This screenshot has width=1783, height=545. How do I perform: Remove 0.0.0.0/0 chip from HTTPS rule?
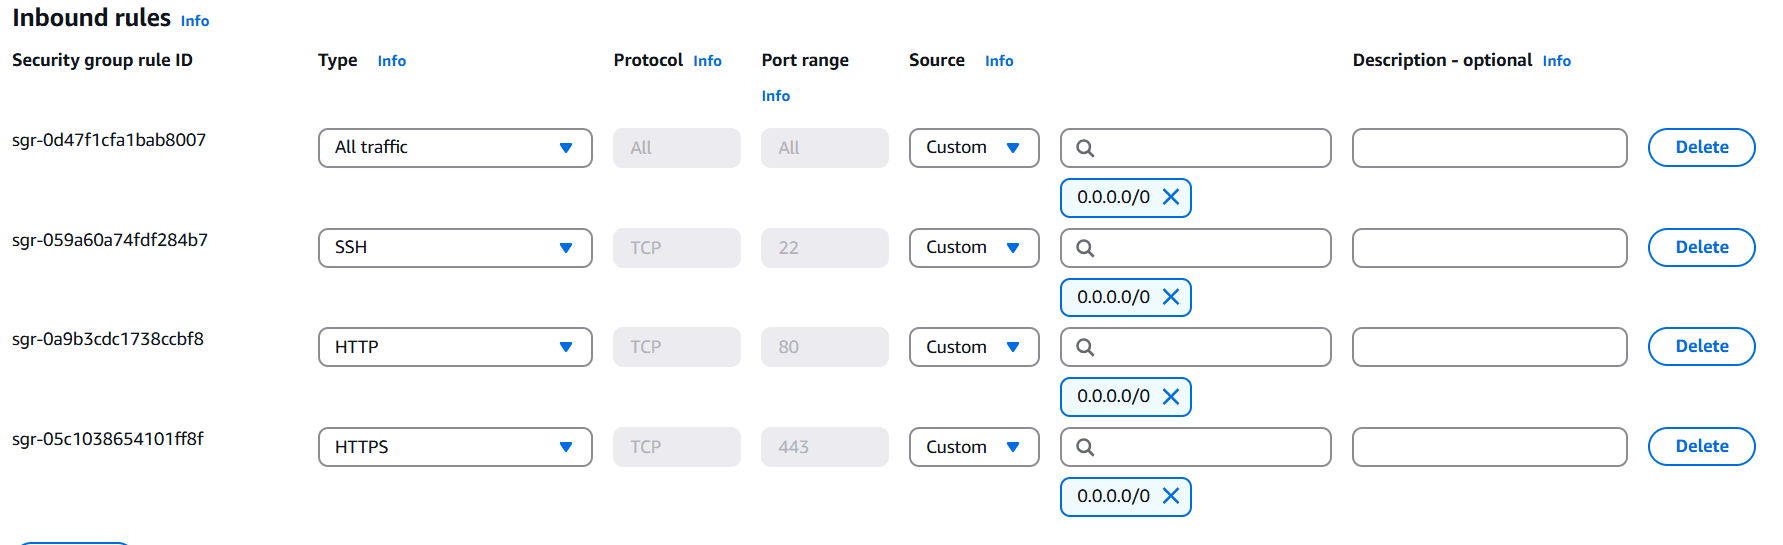pos(1171,496)
